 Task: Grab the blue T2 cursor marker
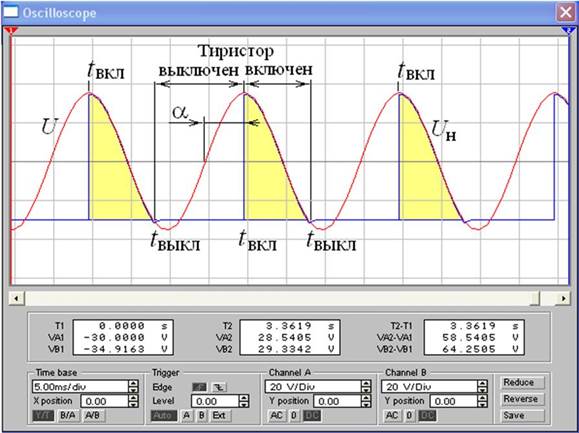[x=569, y=31]
